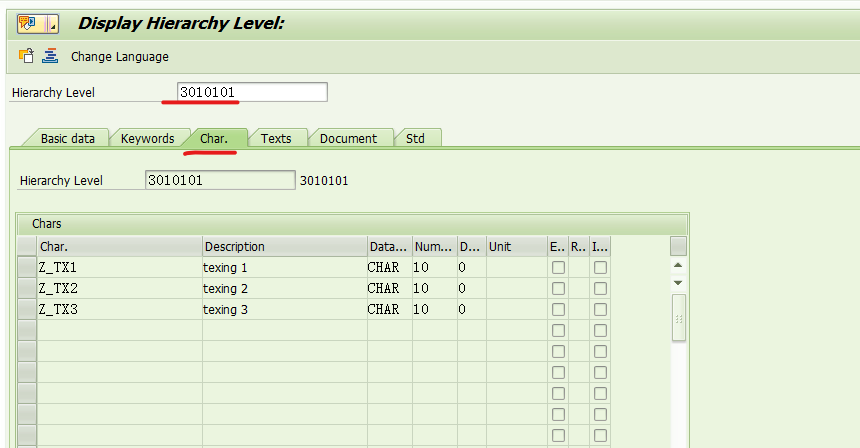The image size is (860, 448).
Task: Open the Document tab
Action: tap(348, 138)
